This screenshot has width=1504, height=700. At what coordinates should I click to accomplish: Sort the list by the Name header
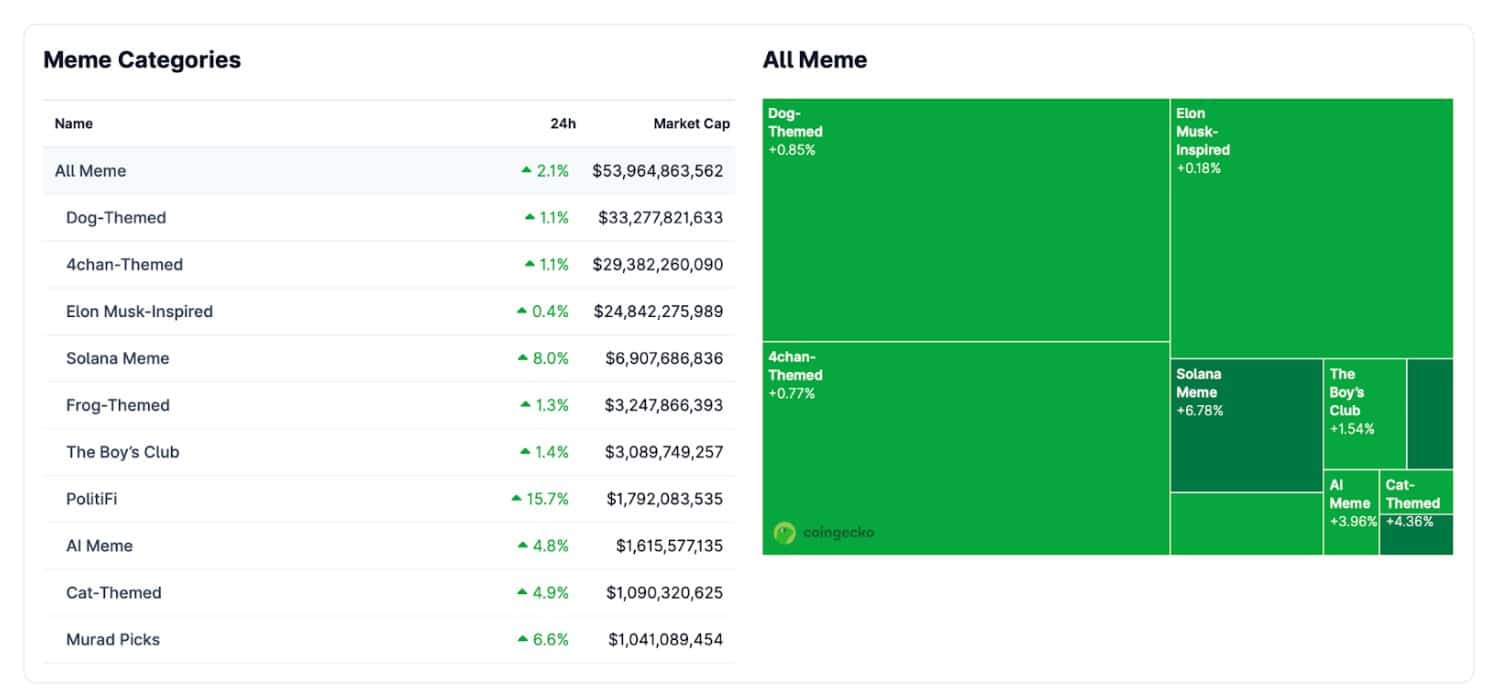pos(72,123)
